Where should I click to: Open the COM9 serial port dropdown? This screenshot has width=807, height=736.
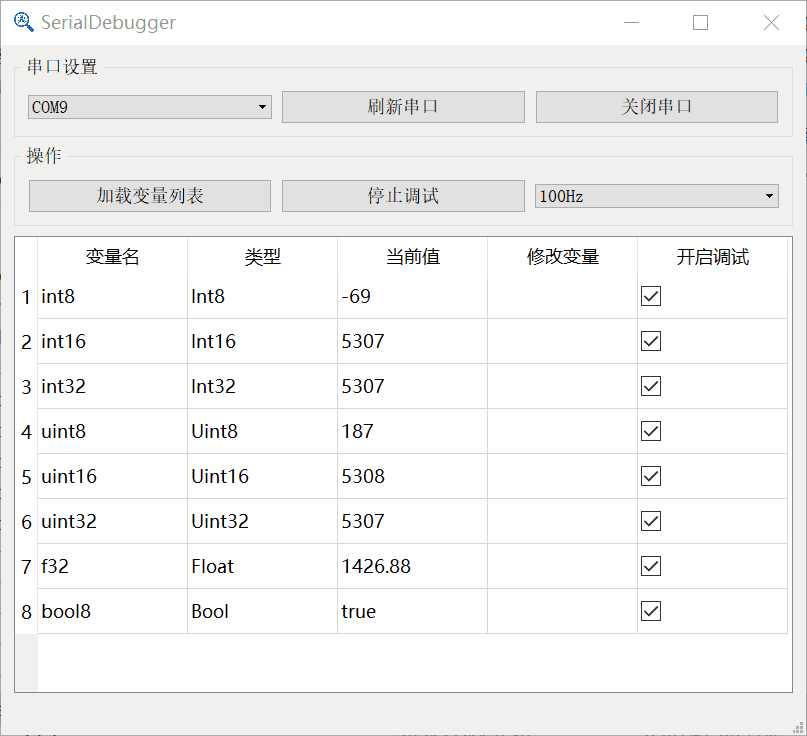click(x=150, y=107)
